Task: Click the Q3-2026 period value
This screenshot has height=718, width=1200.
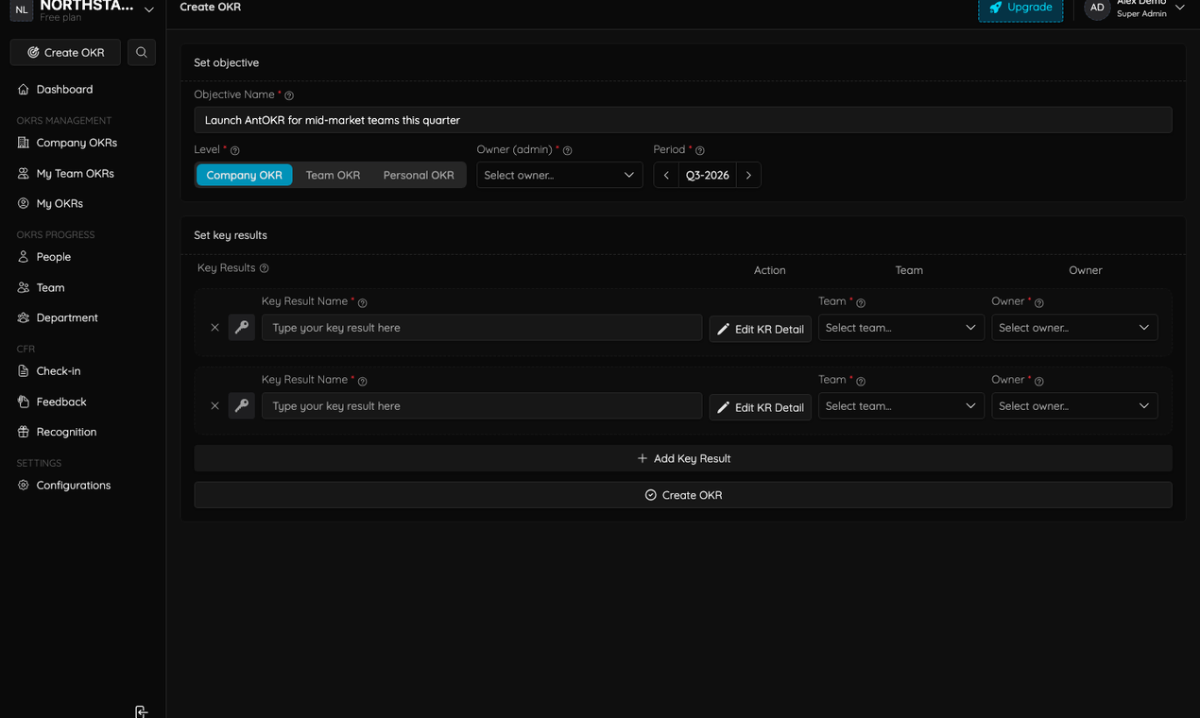Action: (708, 175)
